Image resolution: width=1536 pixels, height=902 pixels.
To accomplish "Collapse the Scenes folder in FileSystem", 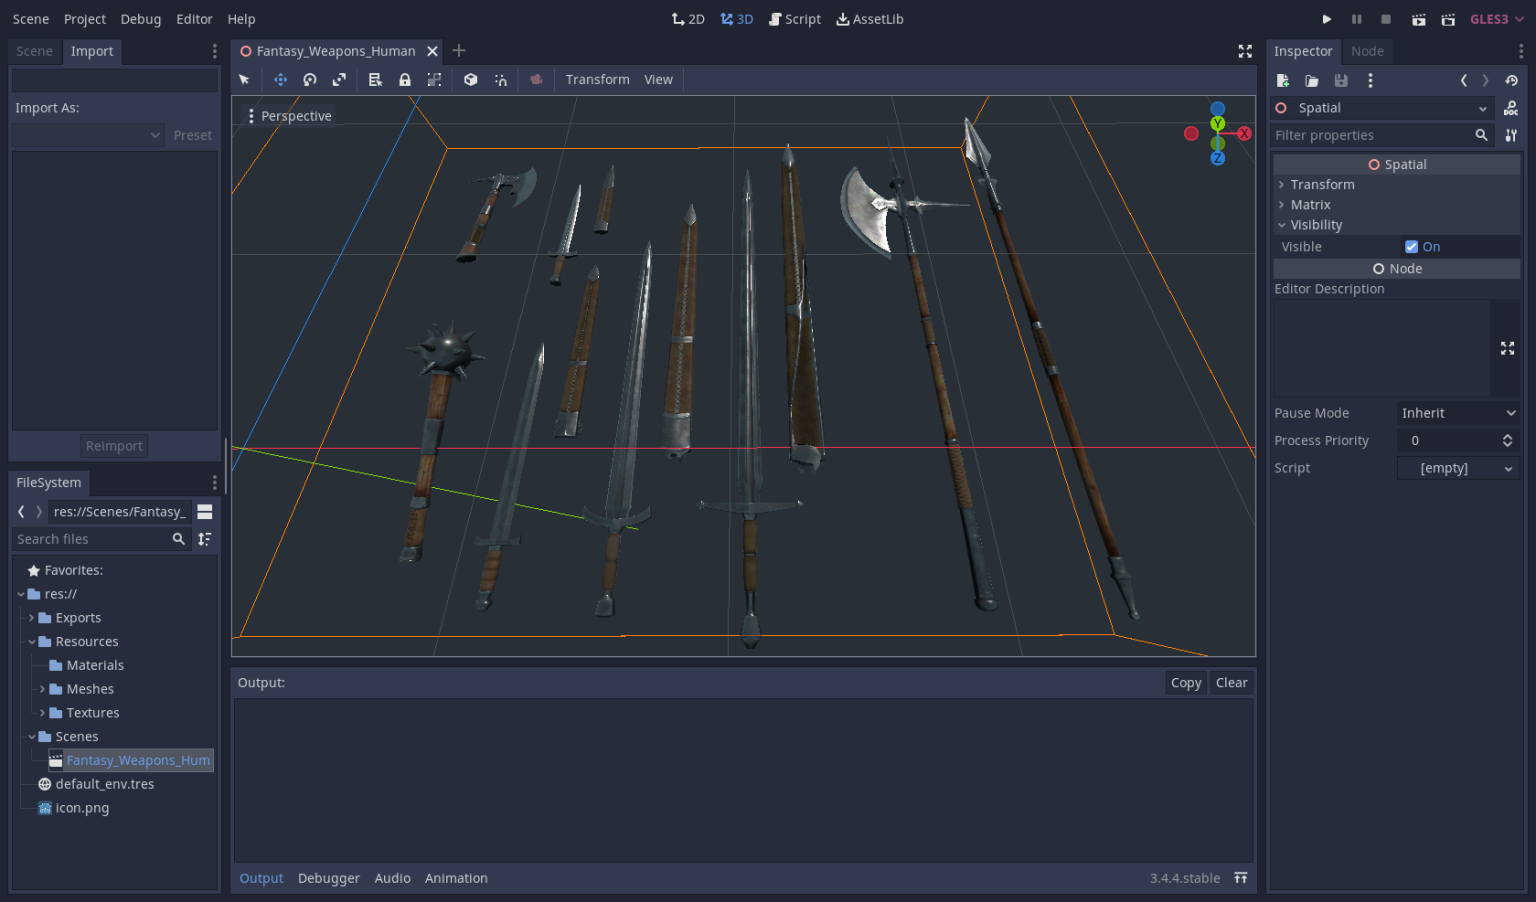I will [33, 736].
